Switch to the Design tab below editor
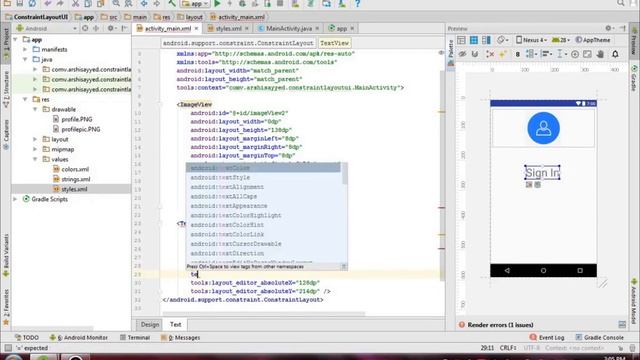 [x=150, y=324]
